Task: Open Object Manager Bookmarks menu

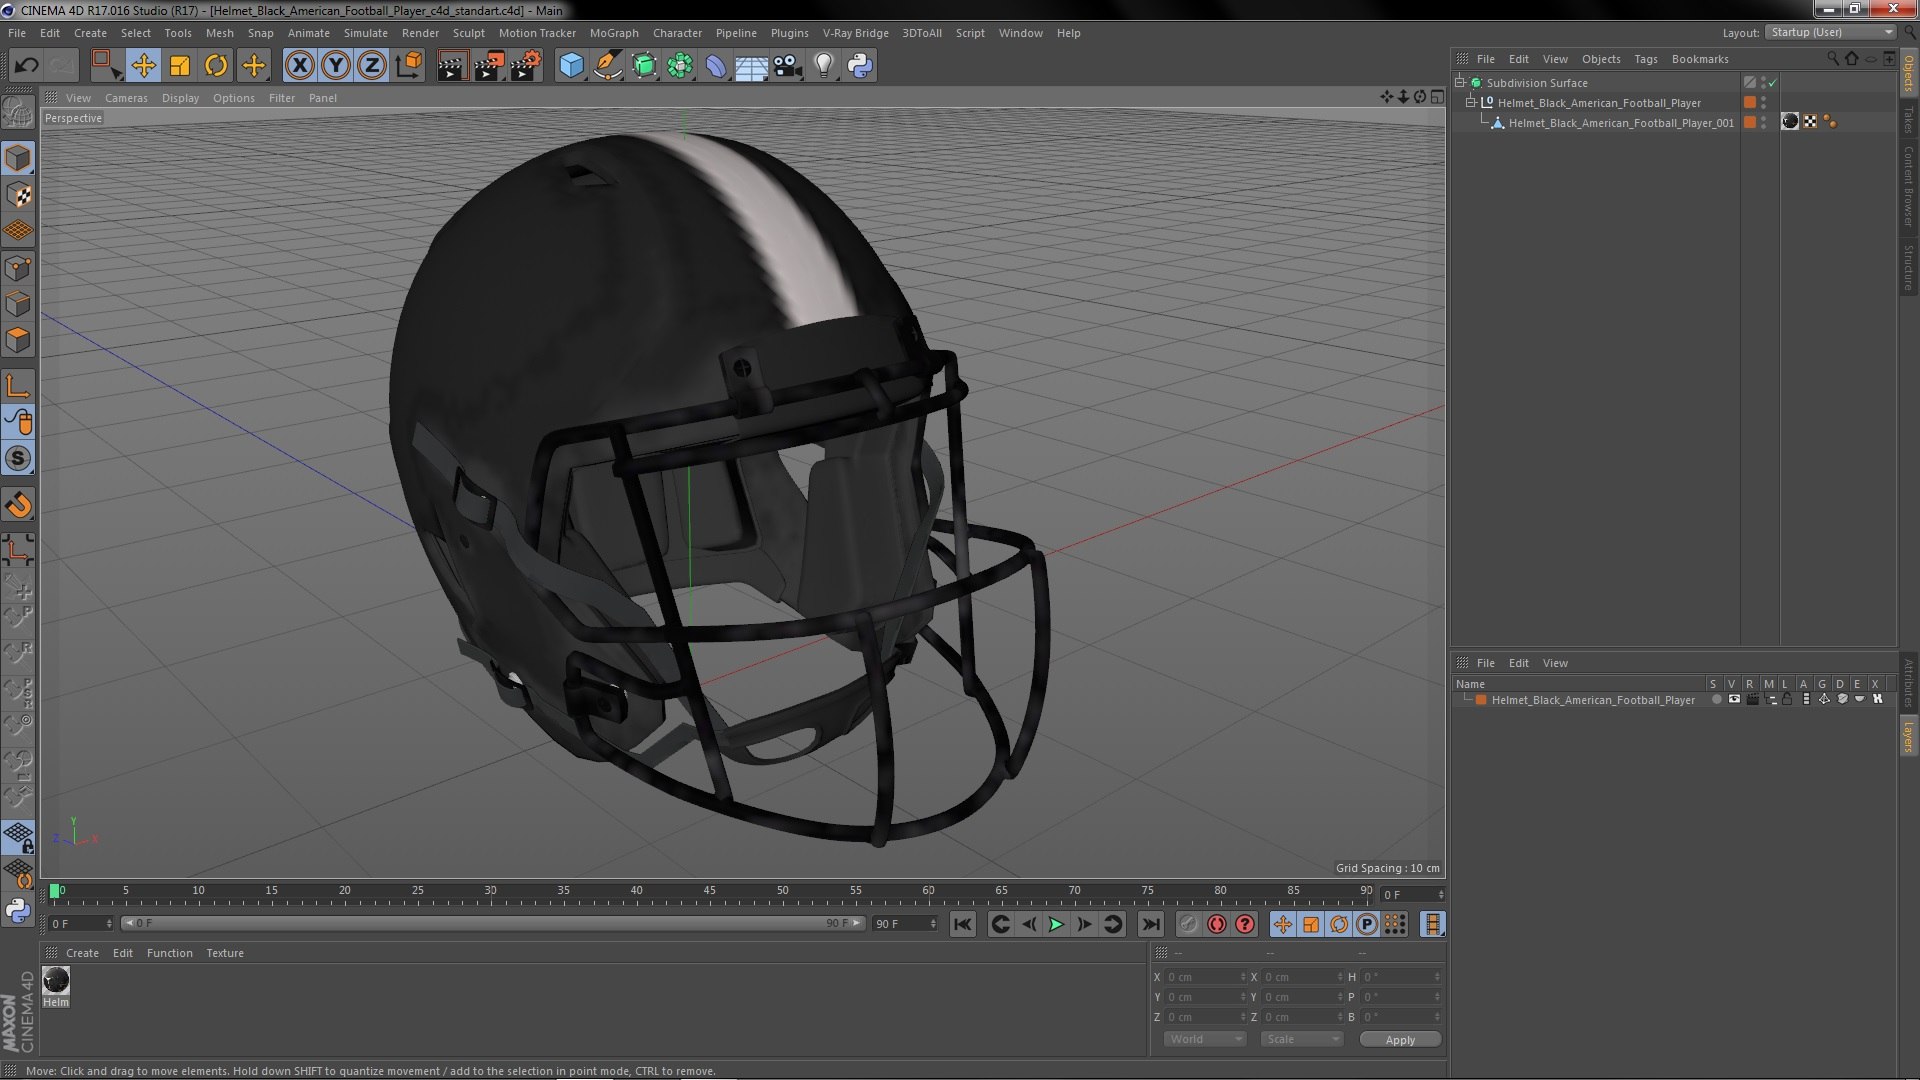Action: point(1699,59)
